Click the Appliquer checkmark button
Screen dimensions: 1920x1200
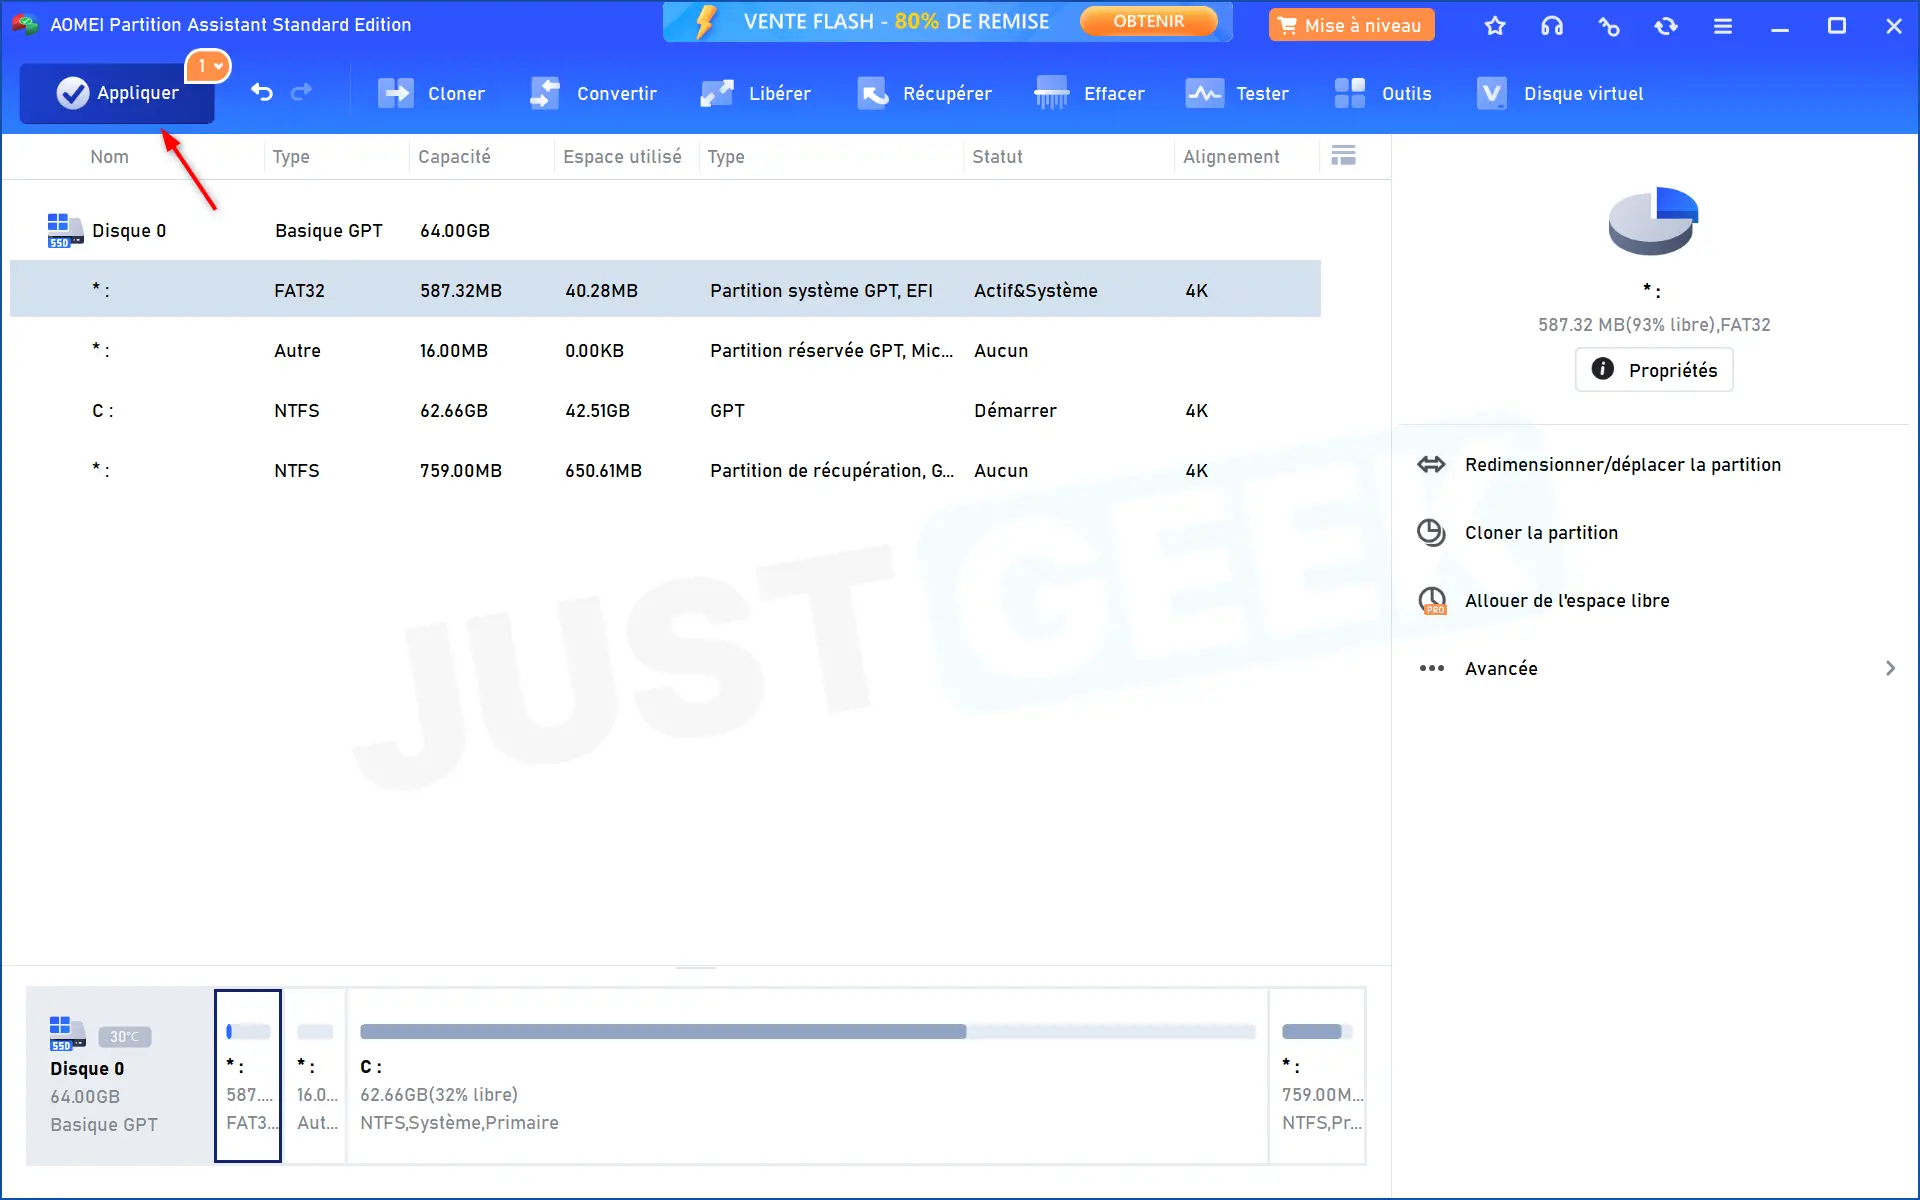117,93
